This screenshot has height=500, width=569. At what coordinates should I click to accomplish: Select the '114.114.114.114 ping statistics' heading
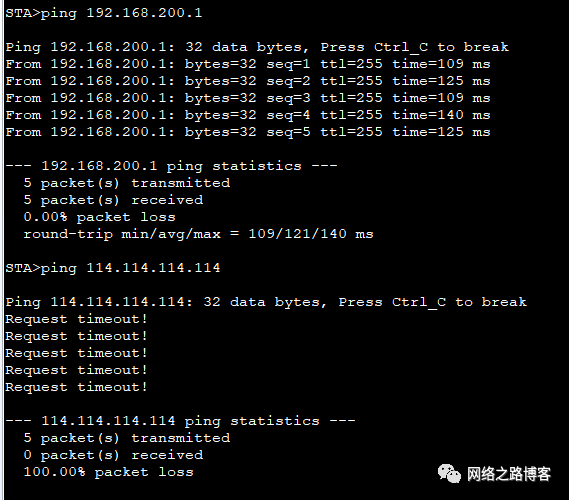coord(180,421)
